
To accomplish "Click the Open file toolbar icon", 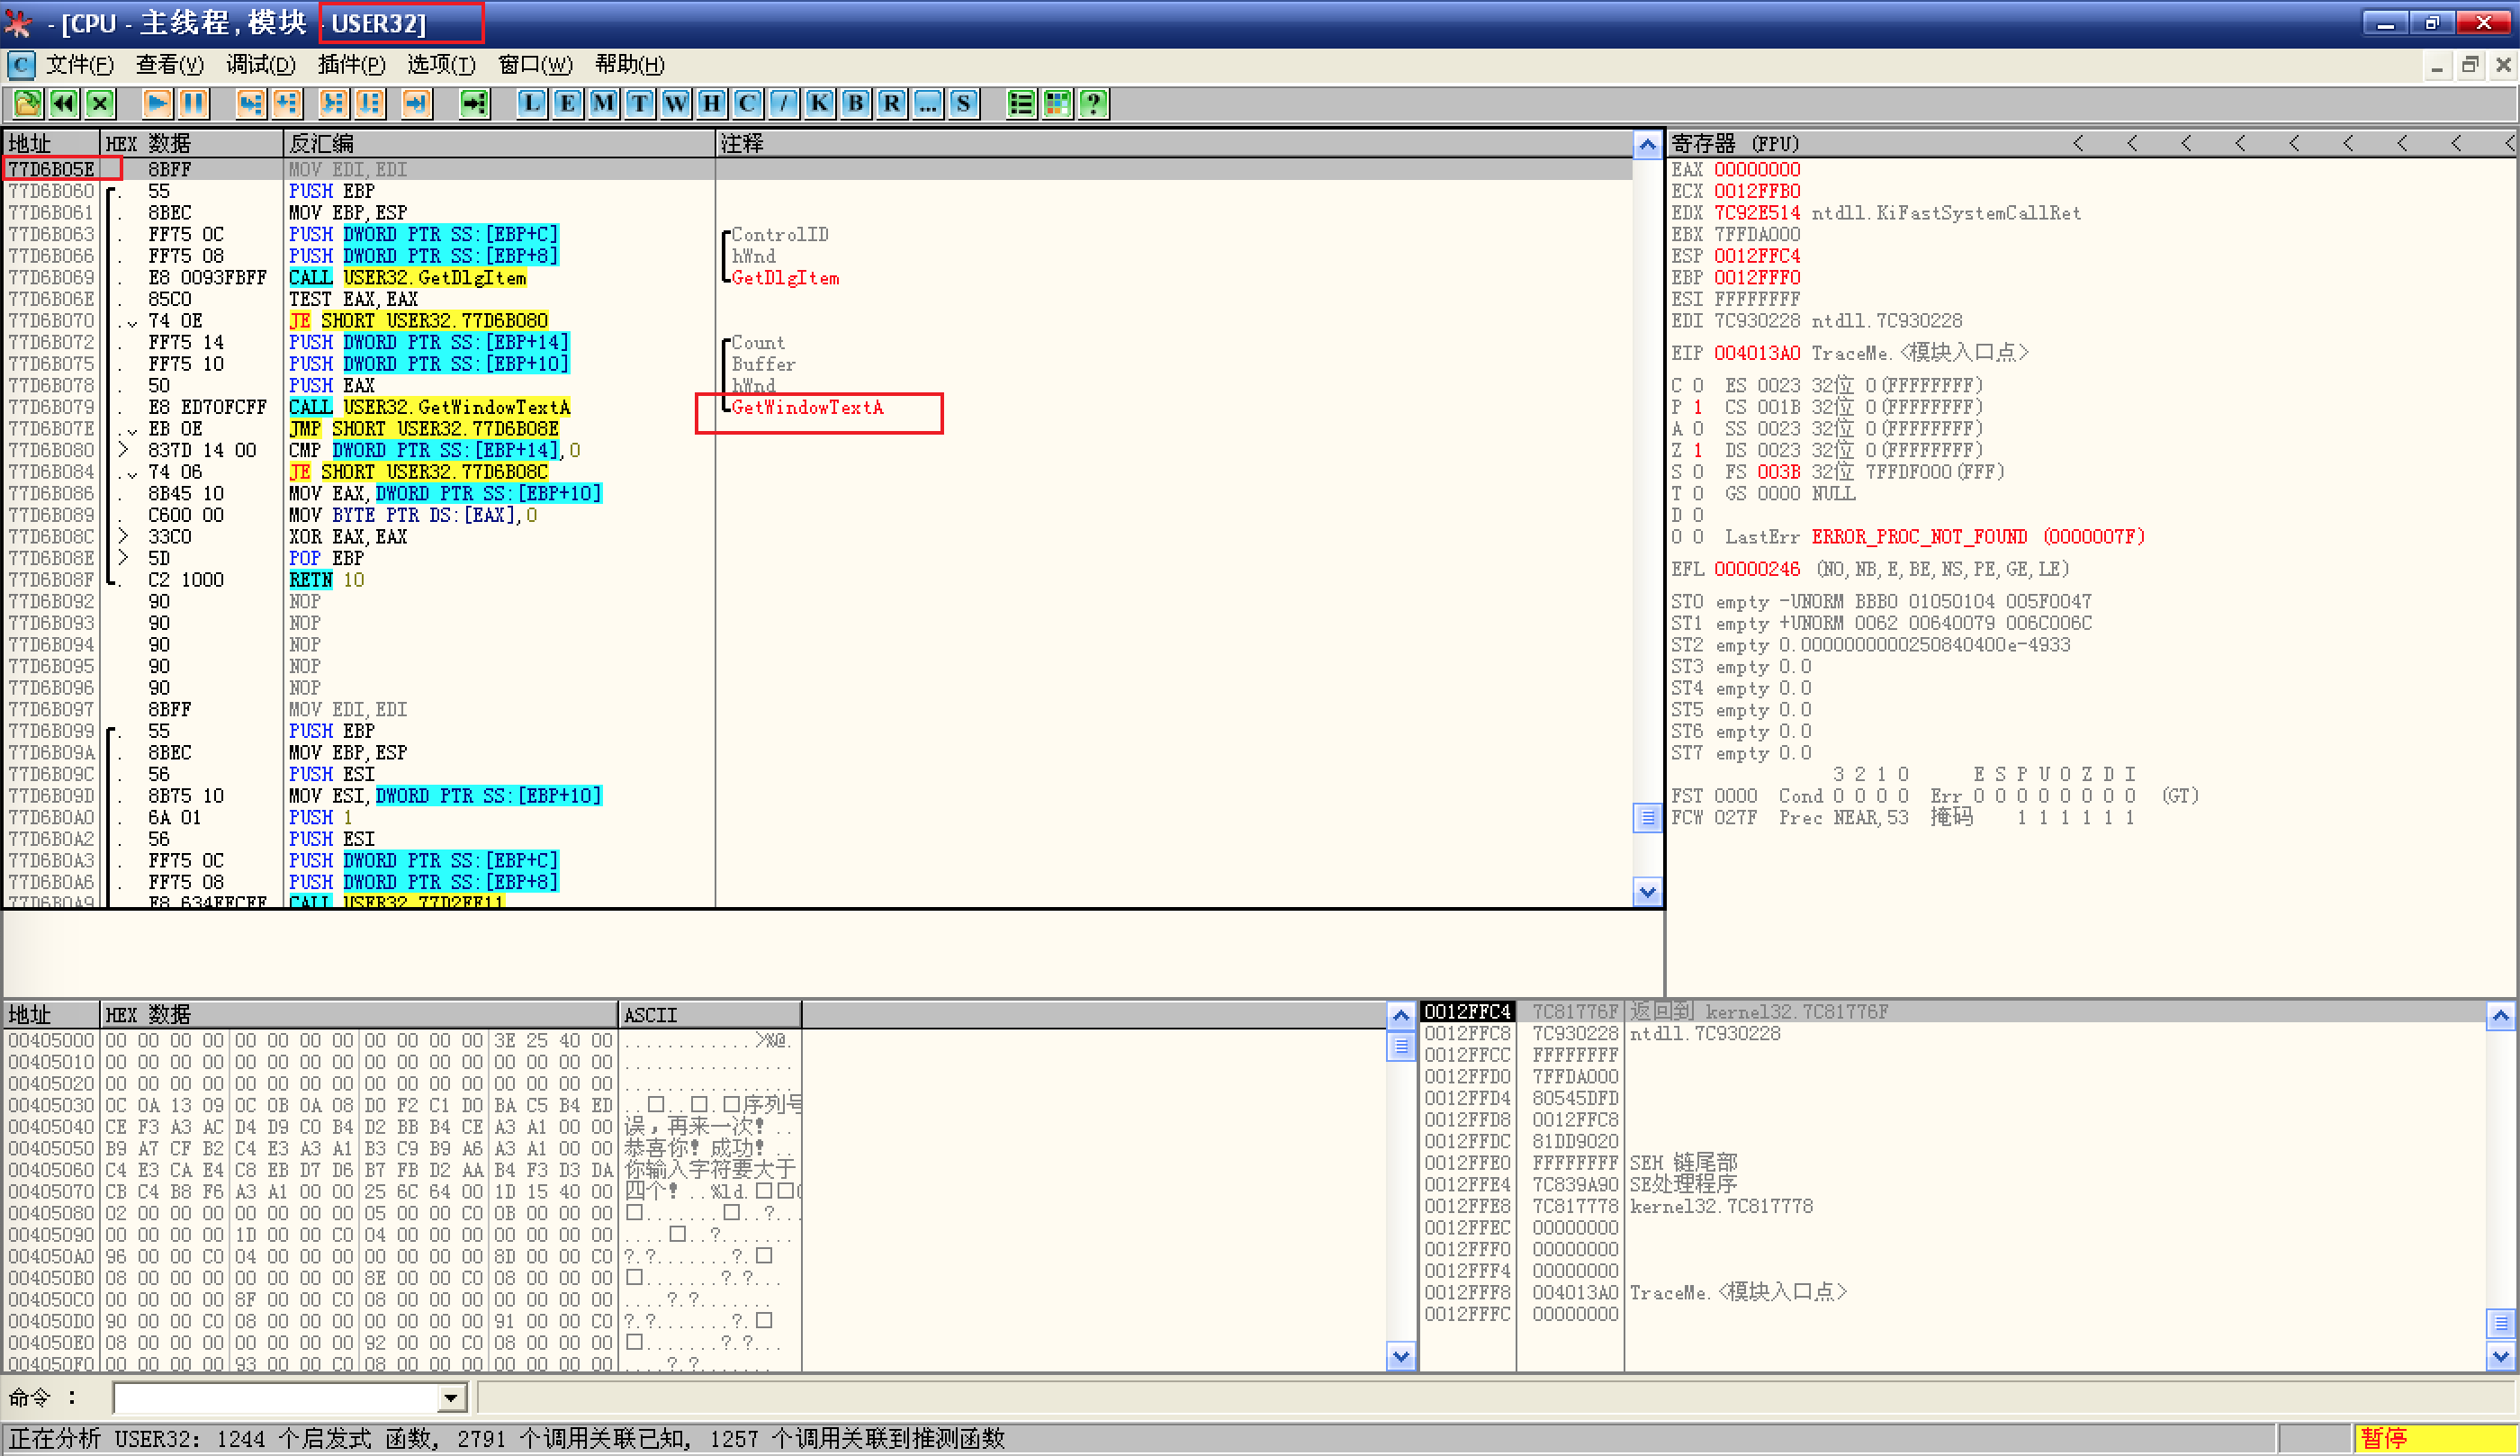I will coord(27,103).
